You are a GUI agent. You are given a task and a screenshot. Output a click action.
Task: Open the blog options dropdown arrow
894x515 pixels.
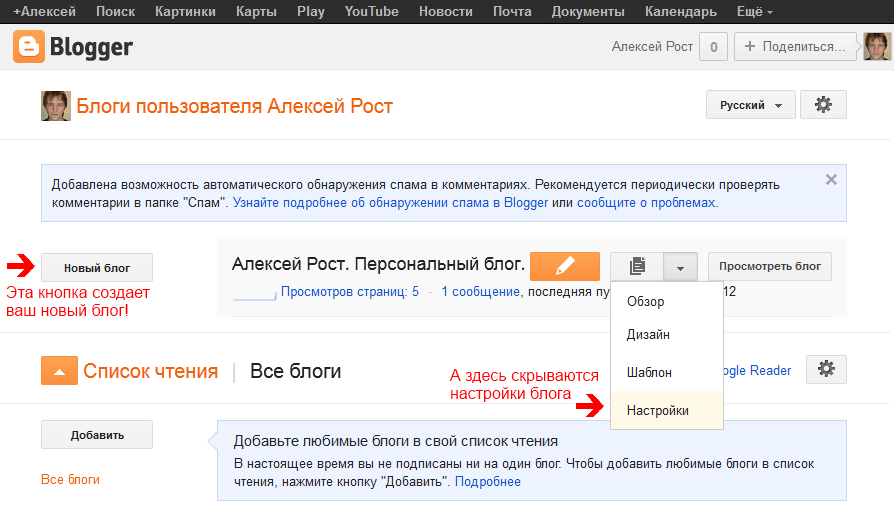pyautogui.click(x=680, y=266)
